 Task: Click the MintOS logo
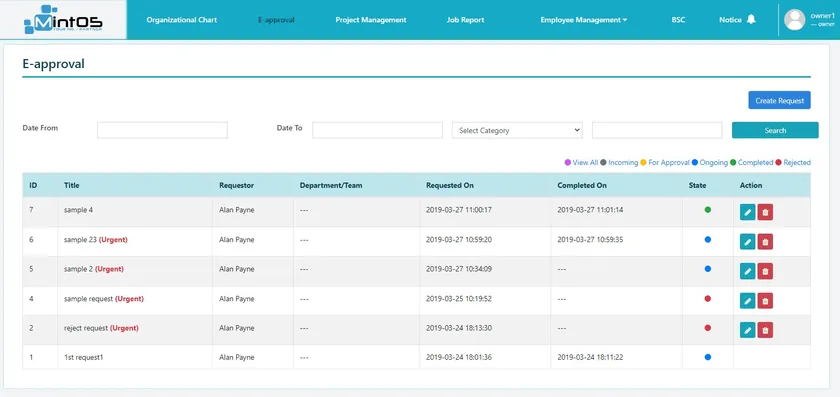coord(63,20)
